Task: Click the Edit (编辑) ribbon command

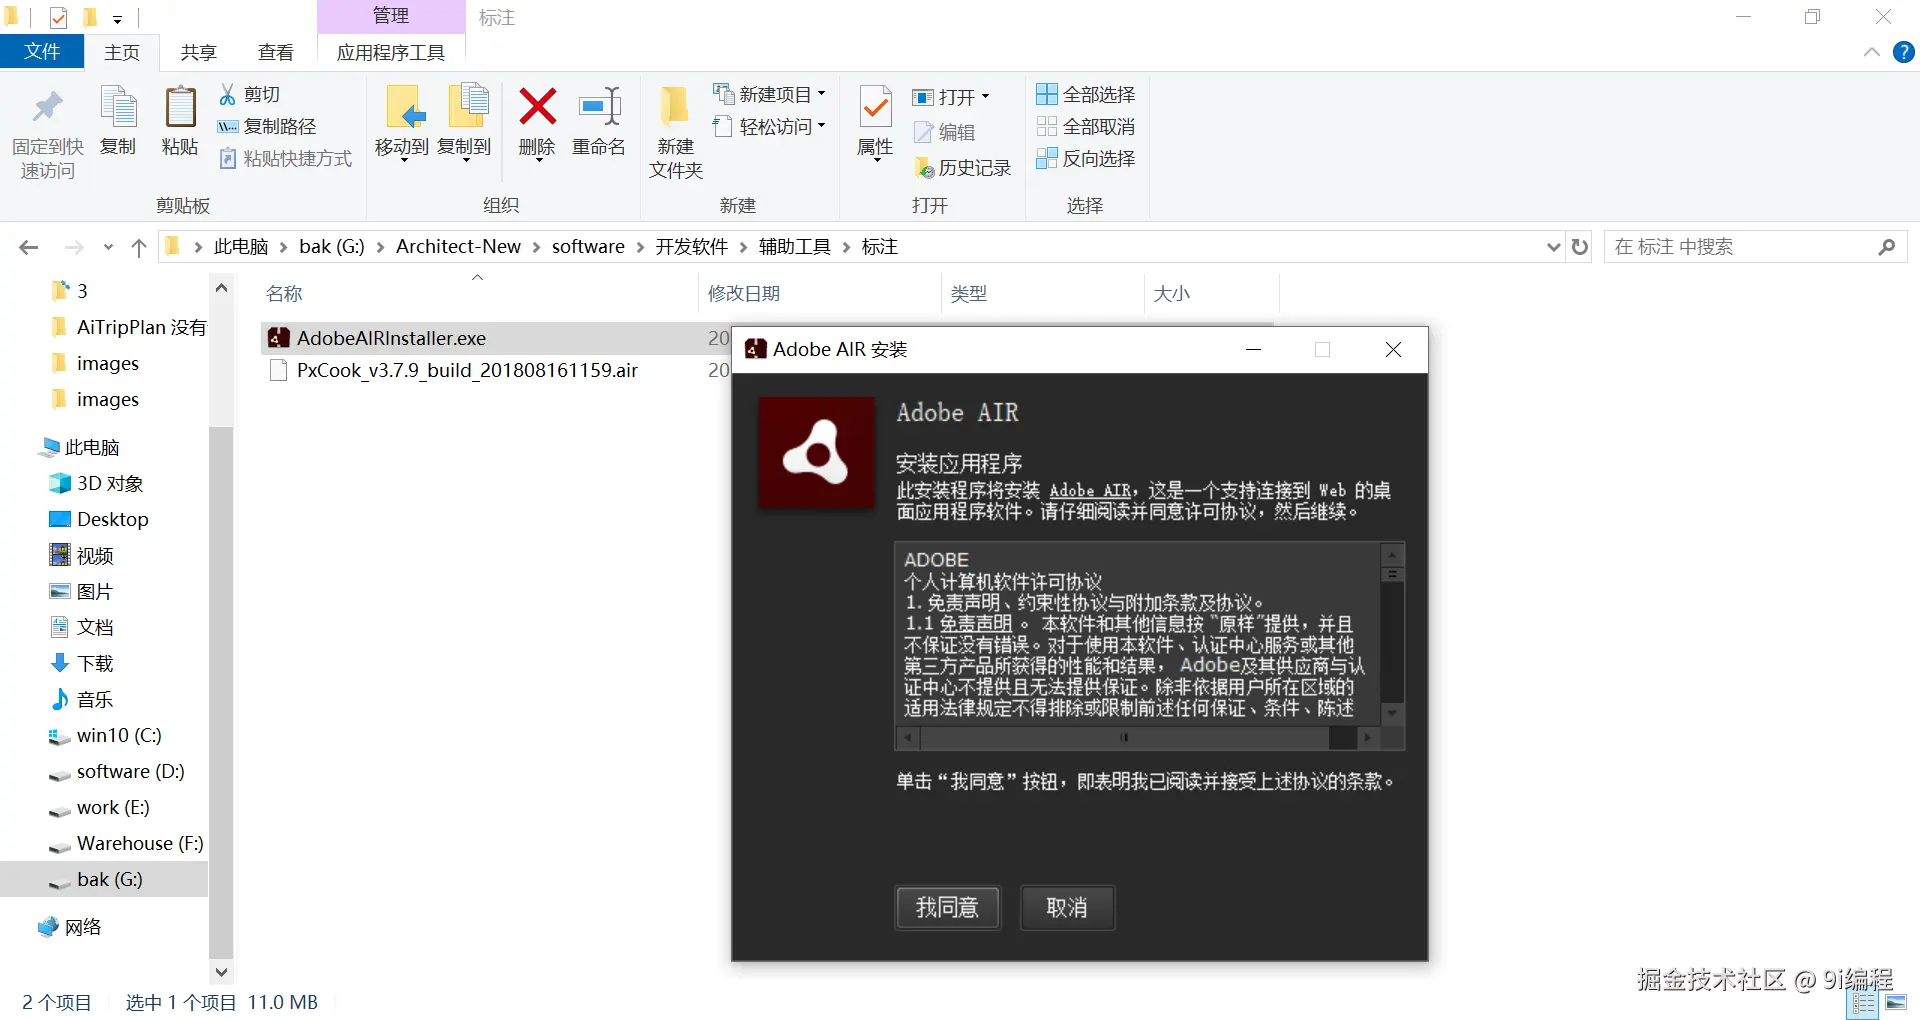Action: 944,132
